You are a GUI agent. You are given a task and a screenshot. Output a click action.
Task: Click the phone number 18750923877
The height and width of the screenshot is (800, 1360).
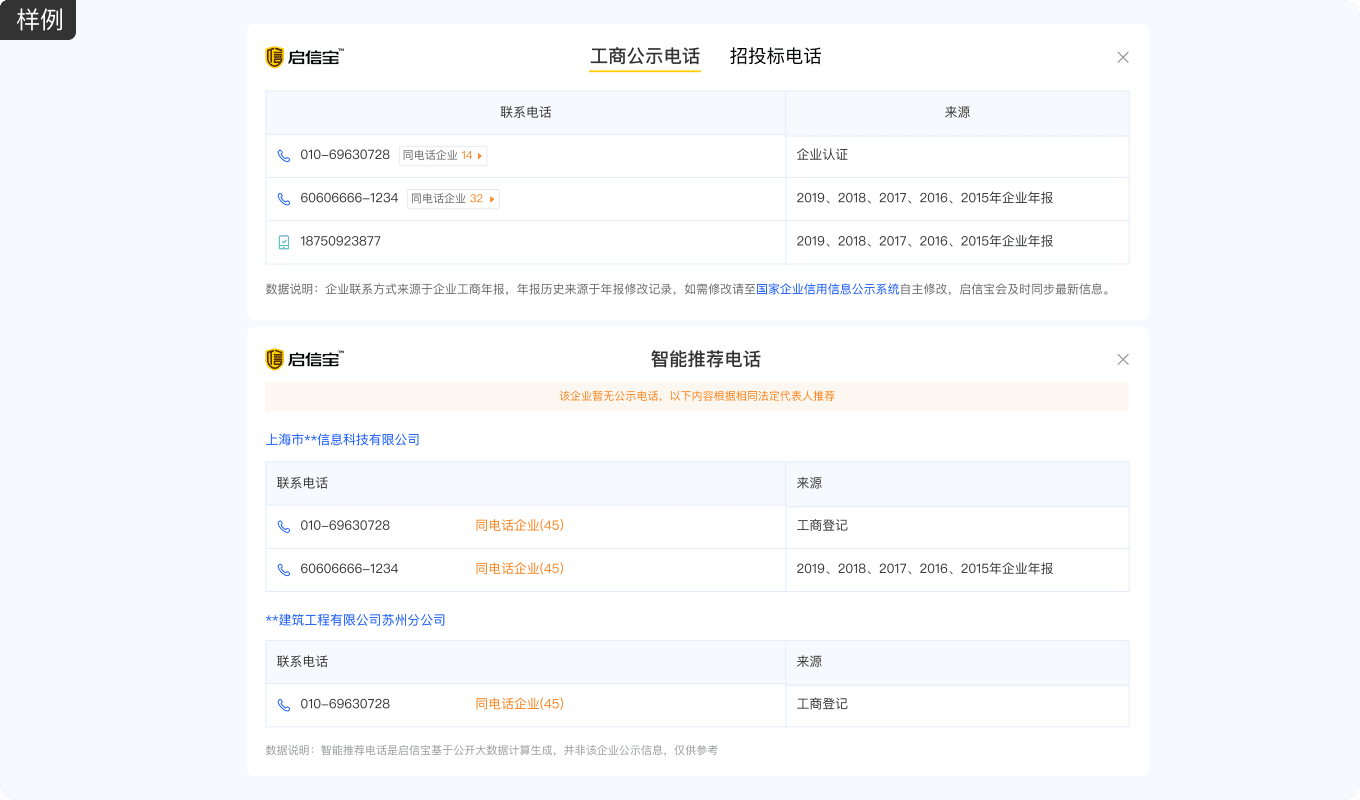(x=340, y=242)
